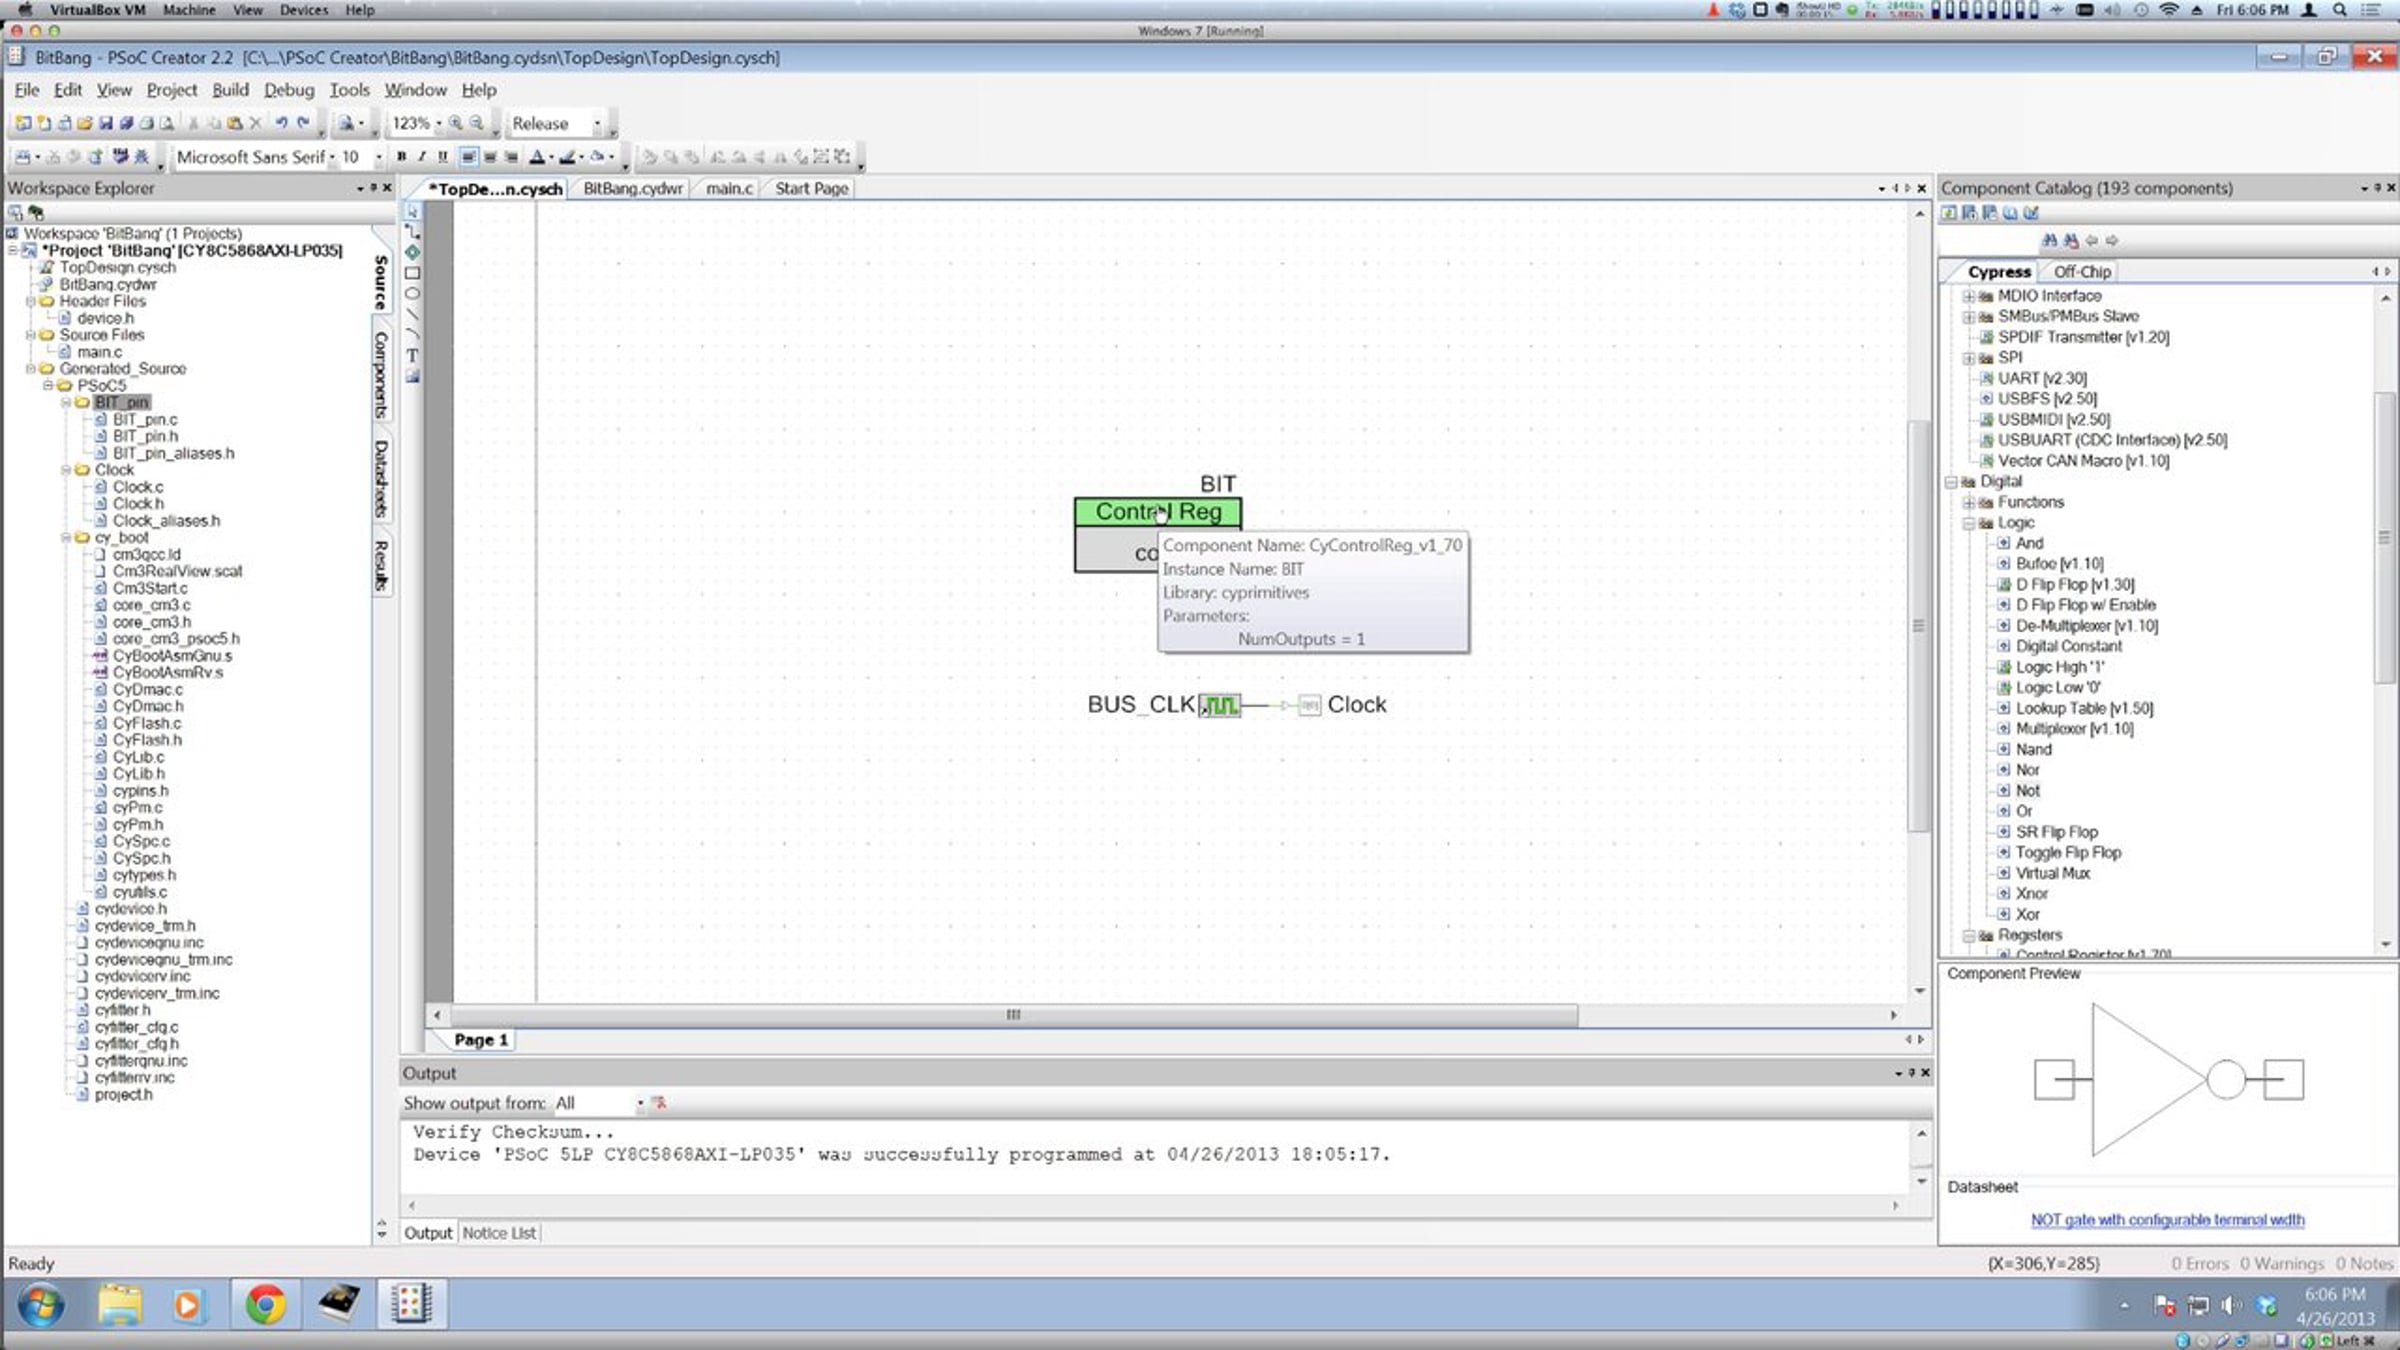Expand the Functions catalog folder
2400x1350 pixels.
tap(1967, 503)
